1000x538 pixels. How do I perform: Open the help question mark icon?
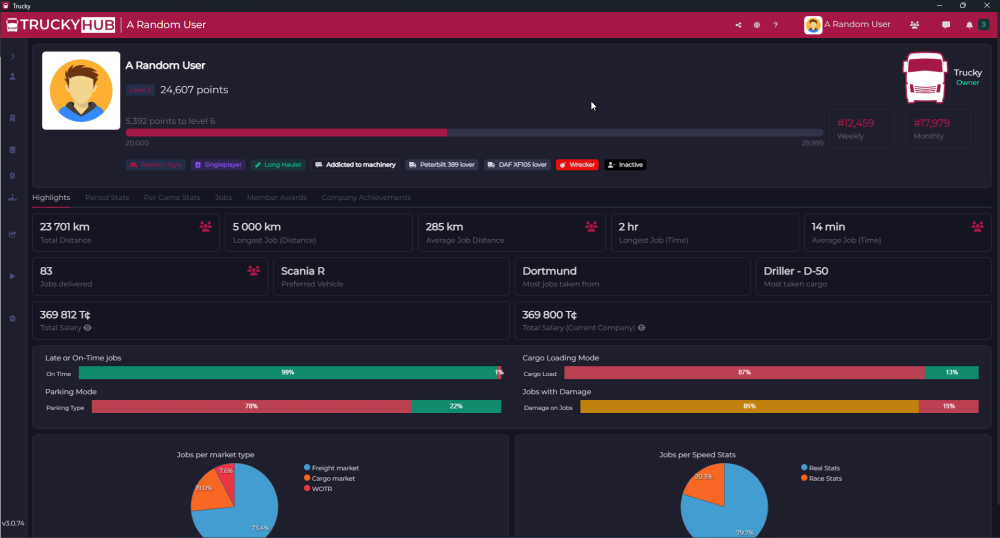click(x=776, y=25)
